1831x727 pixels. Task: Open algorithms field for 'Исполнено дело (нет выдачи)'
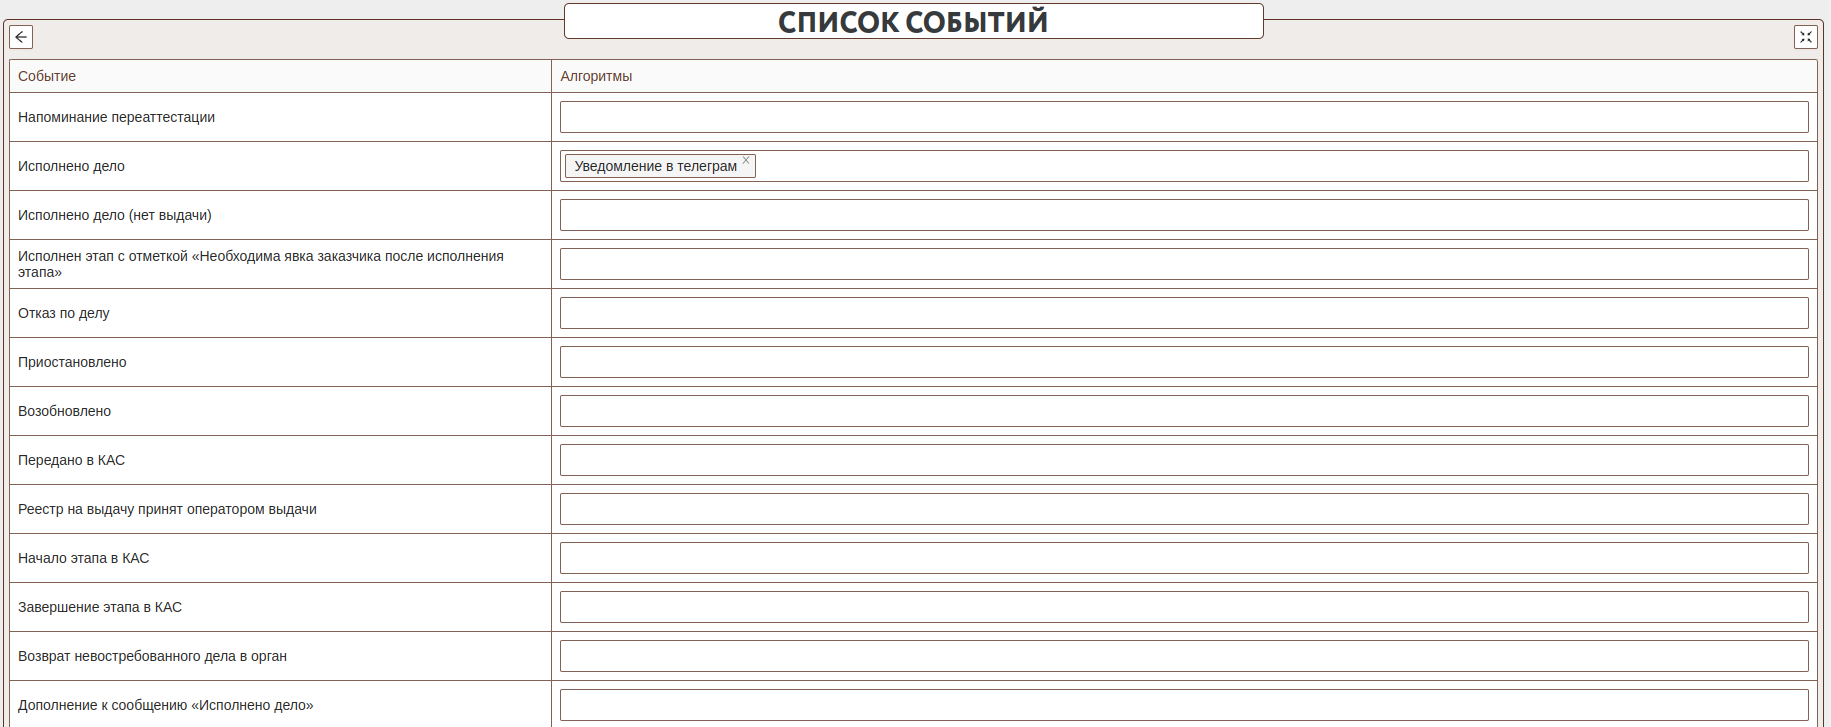point(1183,215)
